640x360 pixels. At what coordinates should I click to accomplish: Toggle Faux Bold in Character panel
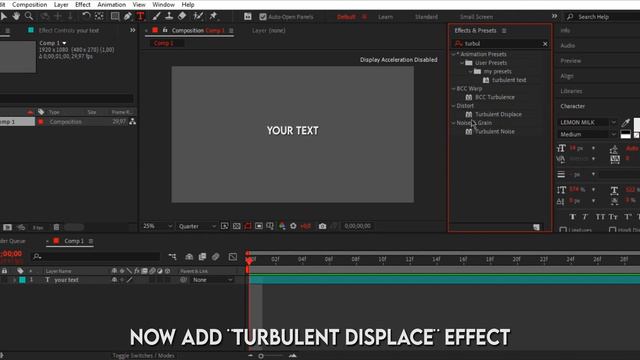click(572, 217)
